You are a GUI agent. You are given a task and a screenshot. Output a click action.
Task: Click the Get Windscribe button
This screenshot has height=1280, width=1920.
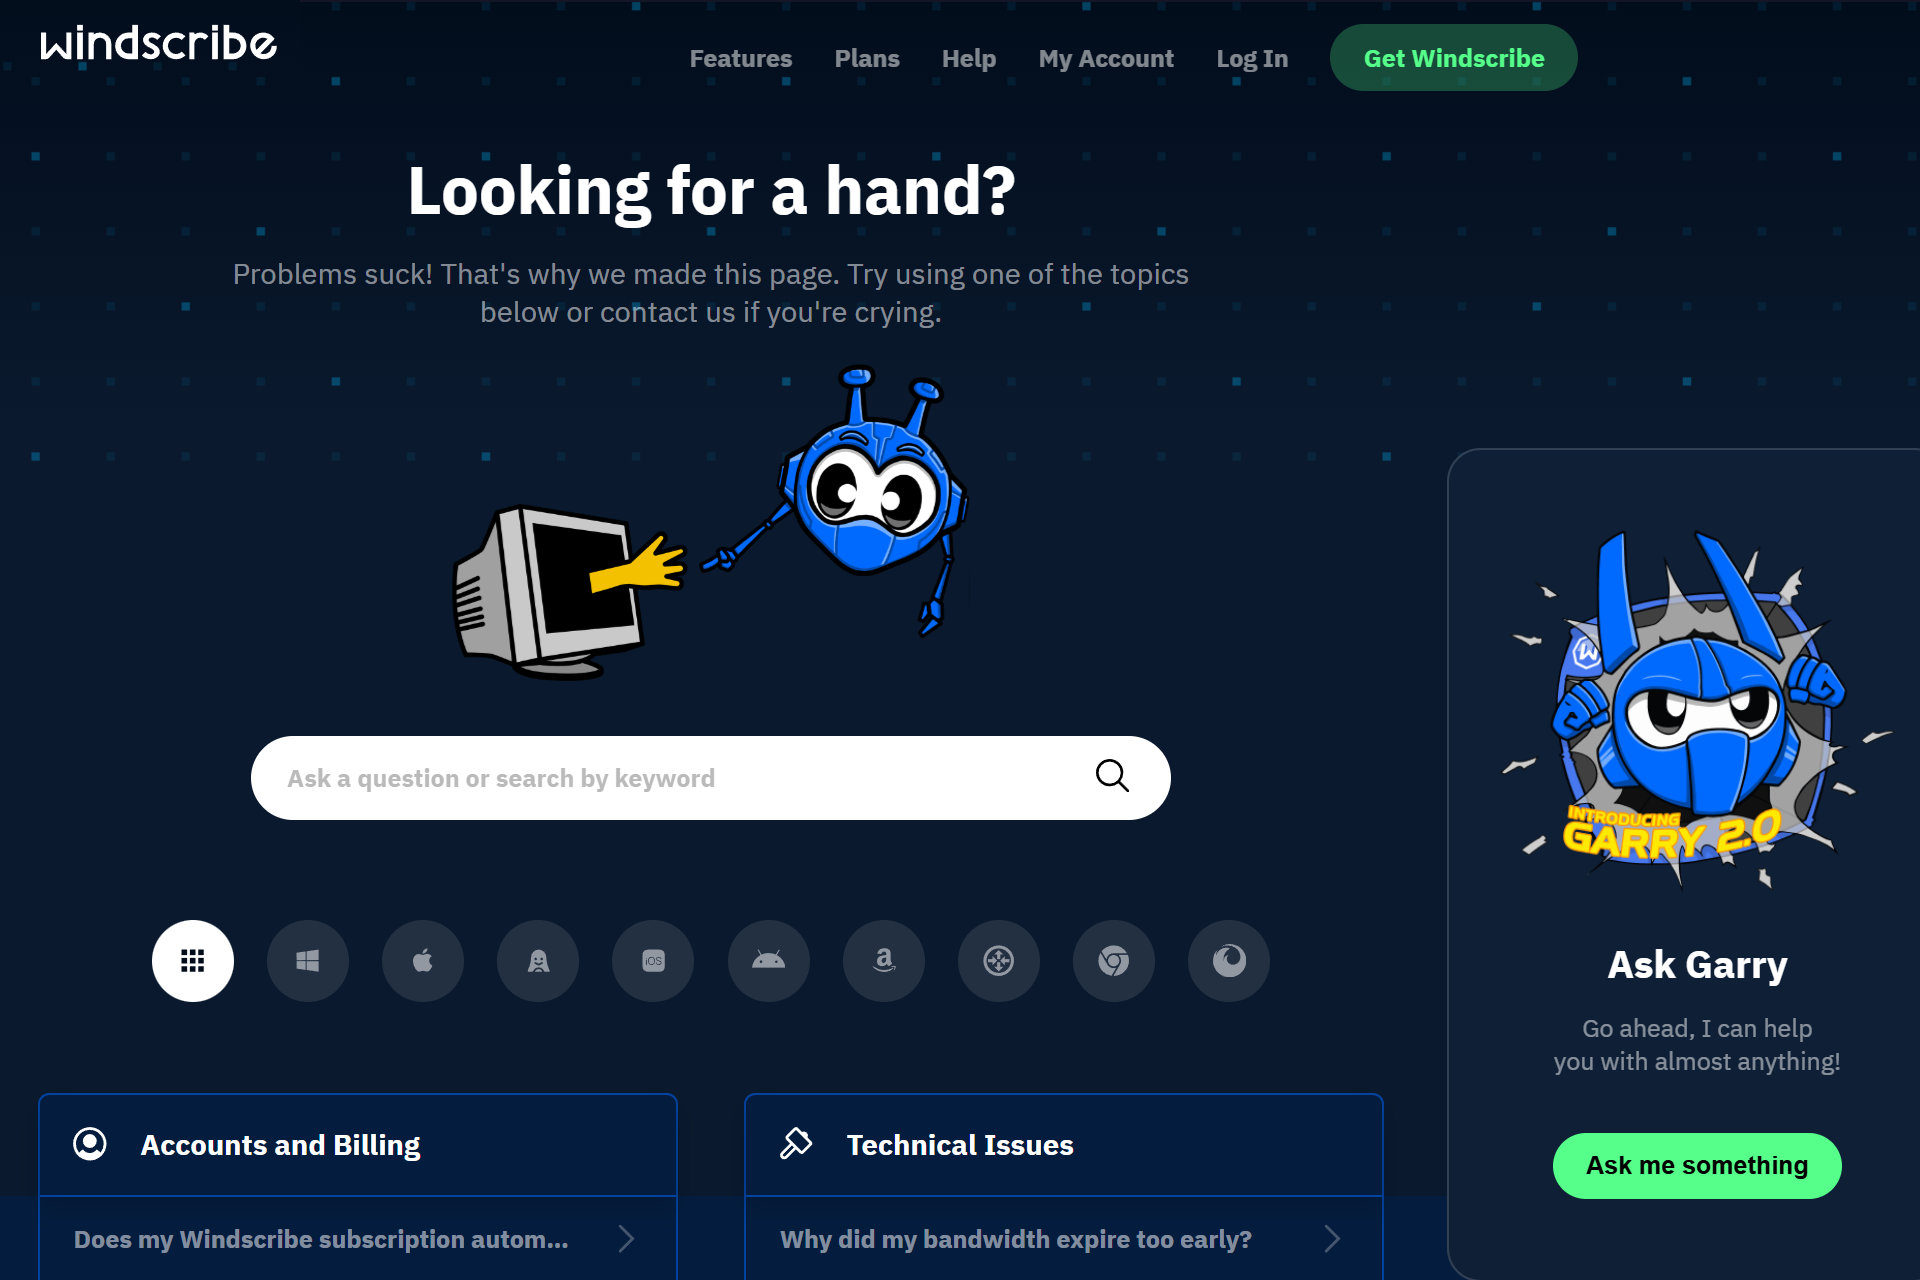(x=1453, y=57)
